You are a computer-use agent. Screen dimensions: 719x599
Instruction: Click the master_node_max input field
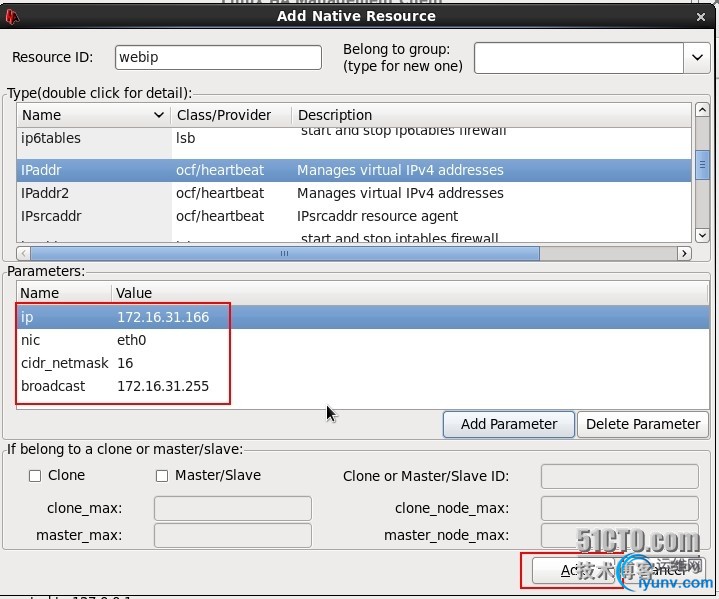[x=619, y=535]
